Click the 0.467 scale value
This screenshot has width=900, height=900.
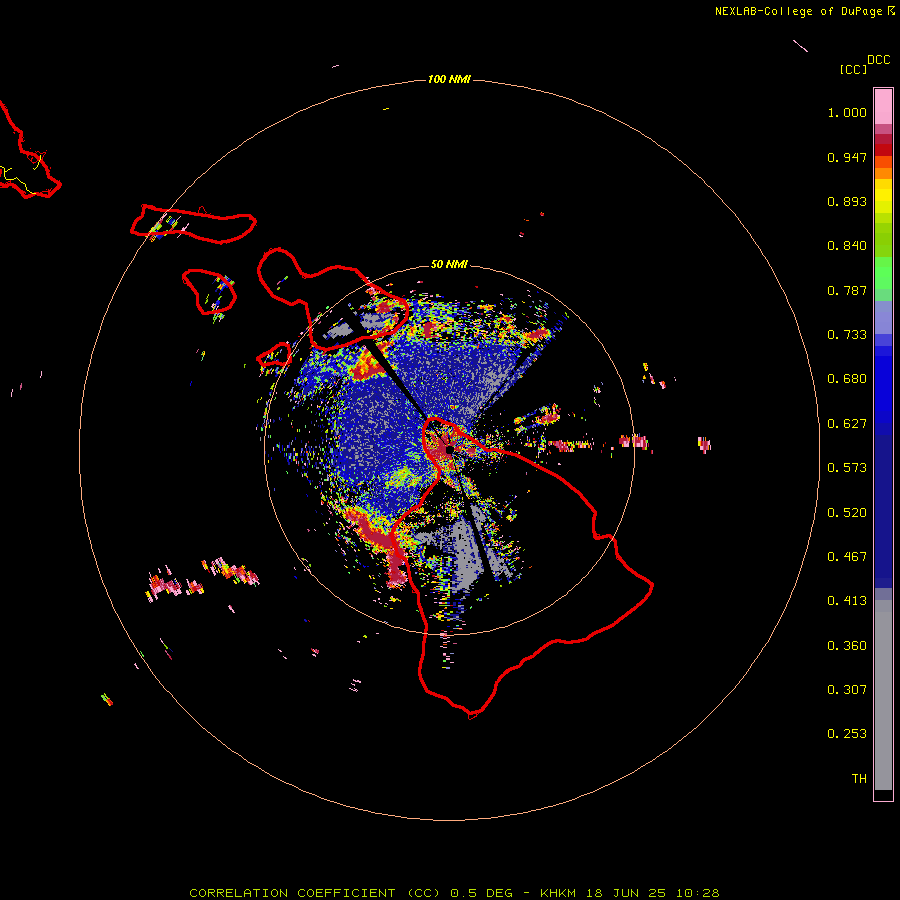pyautogui.click(x=847, y=557)
